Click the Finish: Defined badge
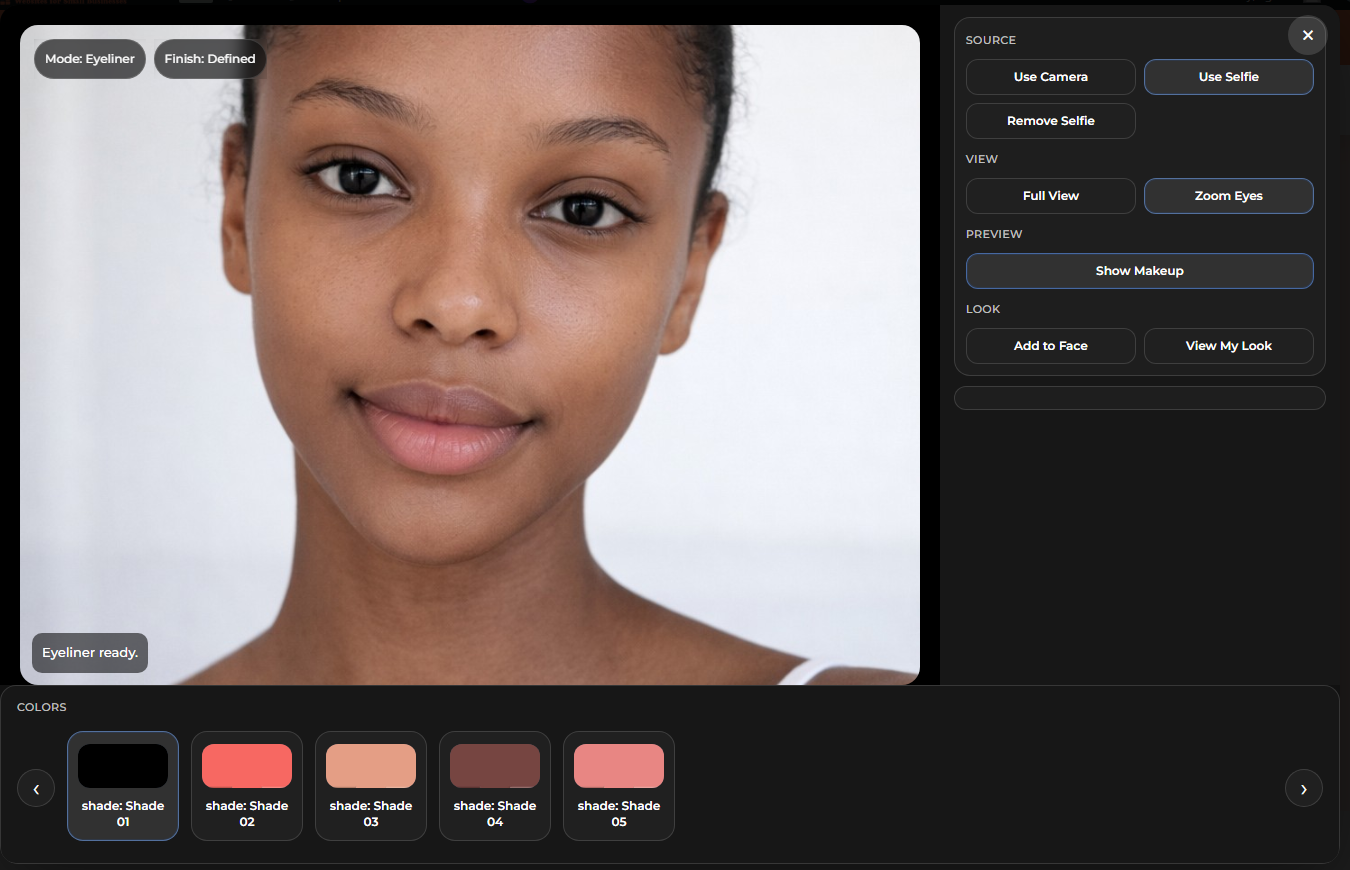This screenshot has height=870, width=1350. [x=209, y=58]
